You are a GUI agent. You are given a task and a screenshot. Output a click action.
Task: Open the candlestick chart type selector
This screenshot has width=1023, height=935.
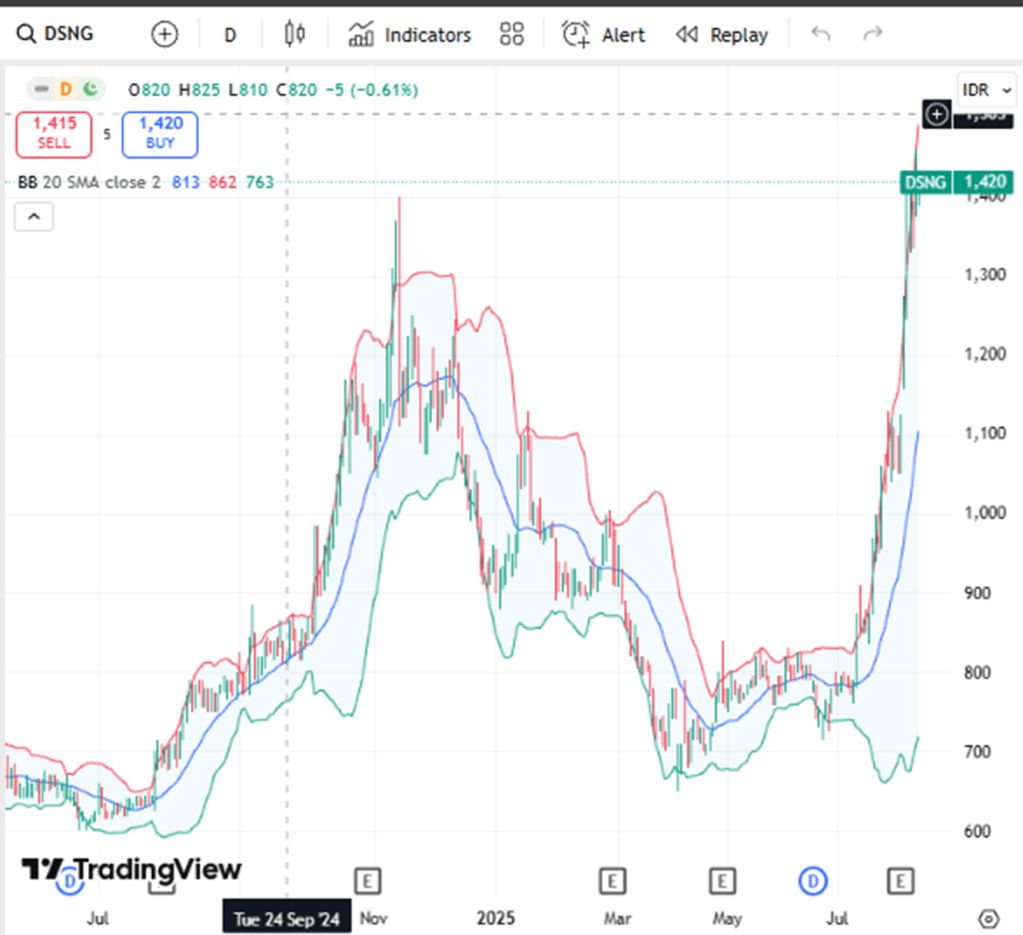[295, 34]
